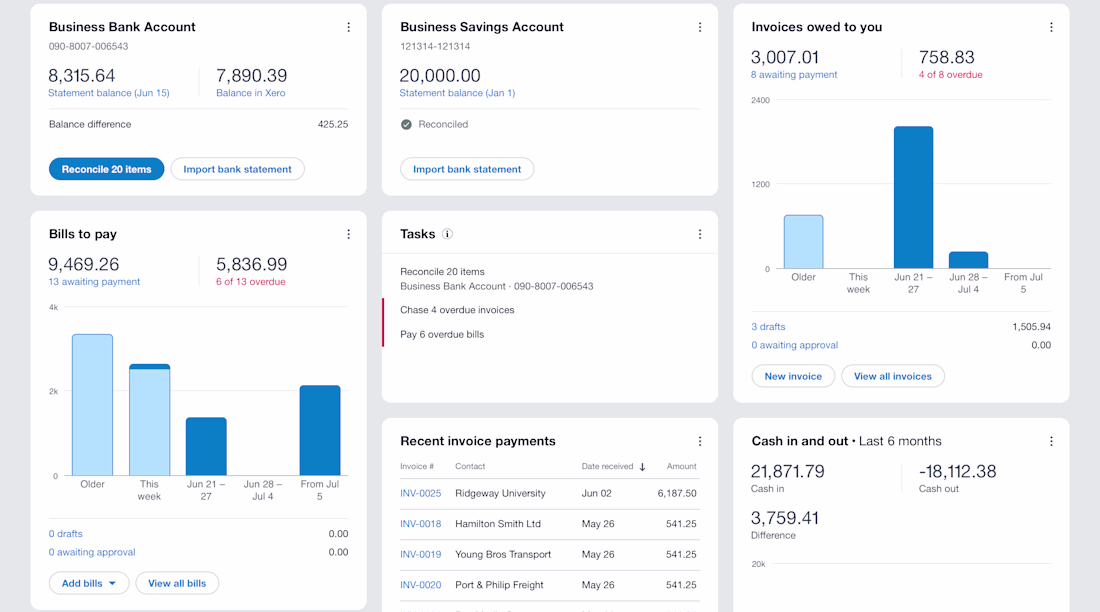This screenshot has width=1100, height=612.
Task: Open Tasks widget options menu
Action: (700, 234)
